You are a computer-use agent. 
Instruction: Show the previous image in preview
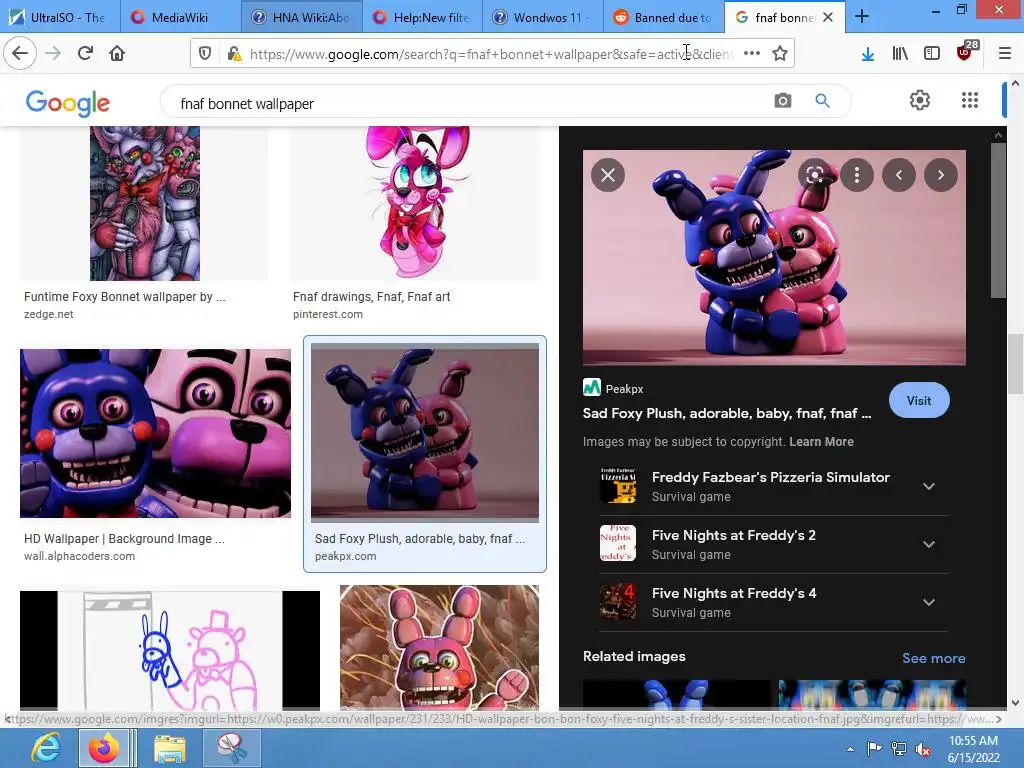pyautogui.click(x=899, y=175)
